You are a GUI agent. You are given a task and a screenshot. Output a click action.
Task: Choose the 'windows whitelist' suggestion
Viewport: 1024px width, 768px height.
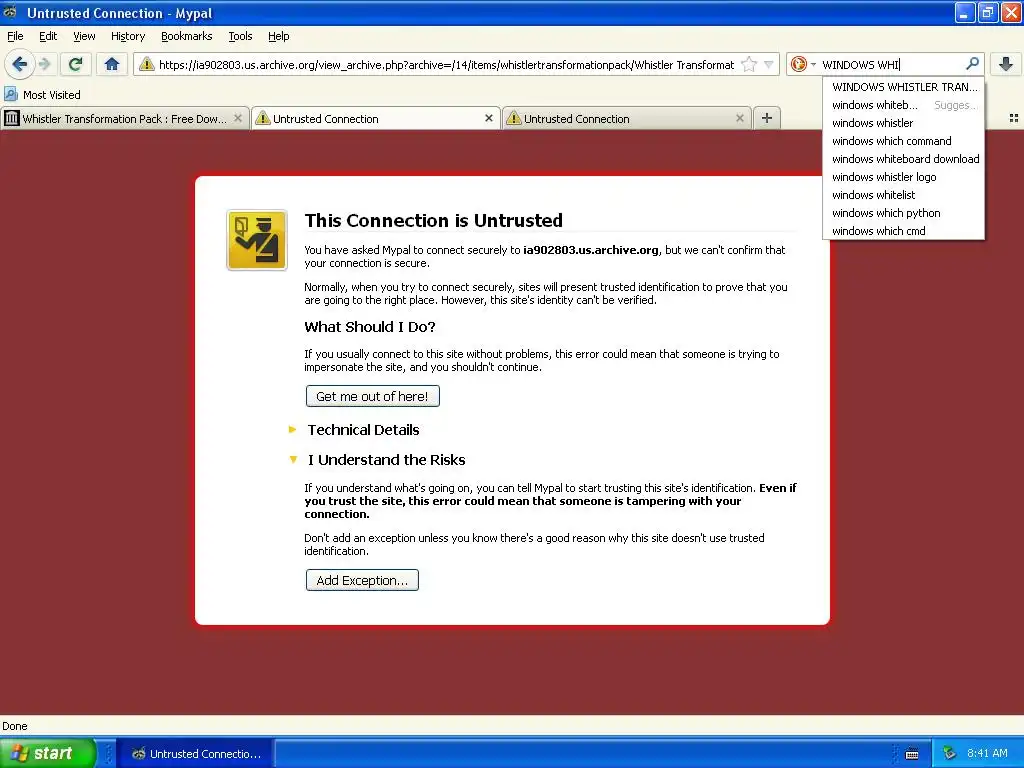click(904, 195)
